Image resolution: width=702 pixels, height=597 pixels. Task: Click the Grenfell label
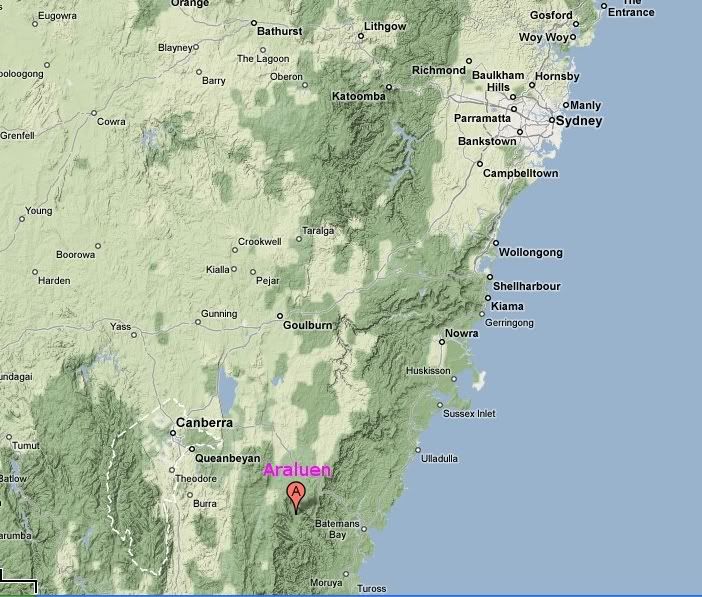tap(17, 136)
